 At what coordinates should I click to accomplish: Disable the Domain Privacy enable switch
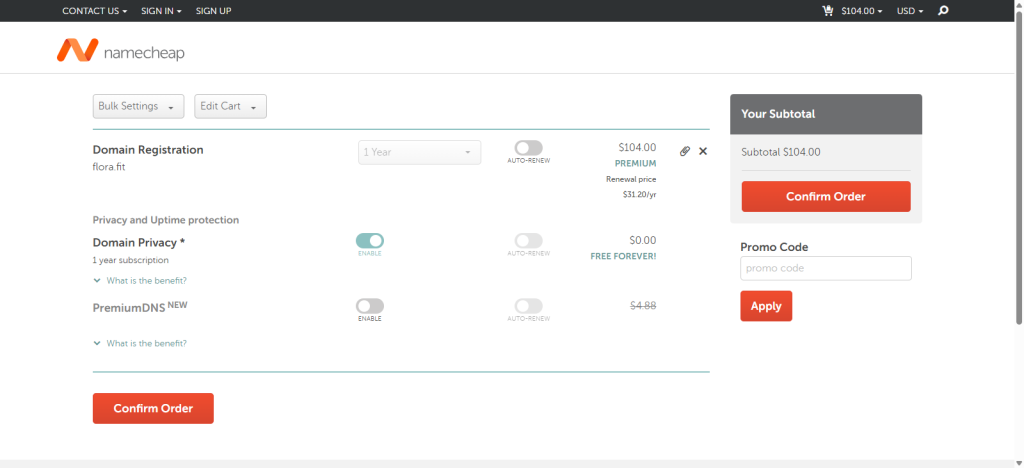pyautogui.click(x=370, y=241)
